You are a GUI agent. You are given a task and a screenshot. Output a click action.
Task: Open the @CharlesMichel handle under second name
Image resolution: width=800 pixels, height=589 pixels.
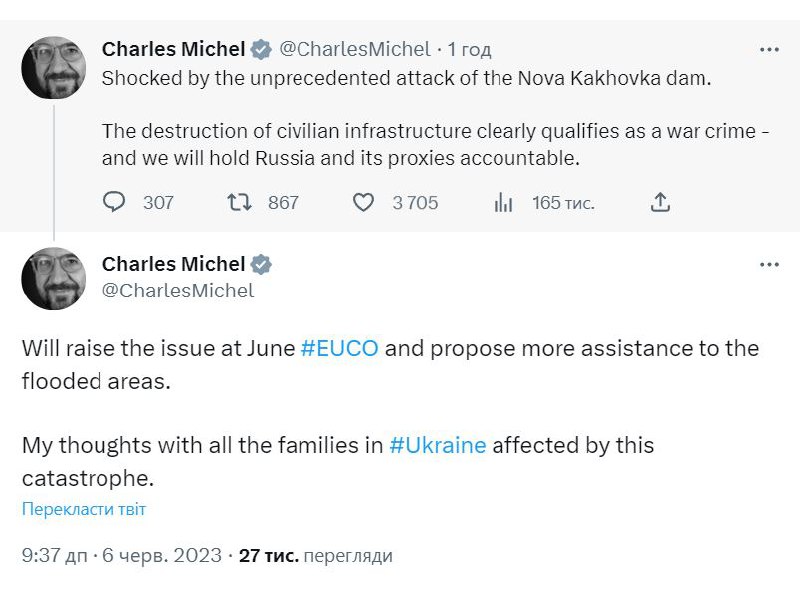click(x=178, y=290)
